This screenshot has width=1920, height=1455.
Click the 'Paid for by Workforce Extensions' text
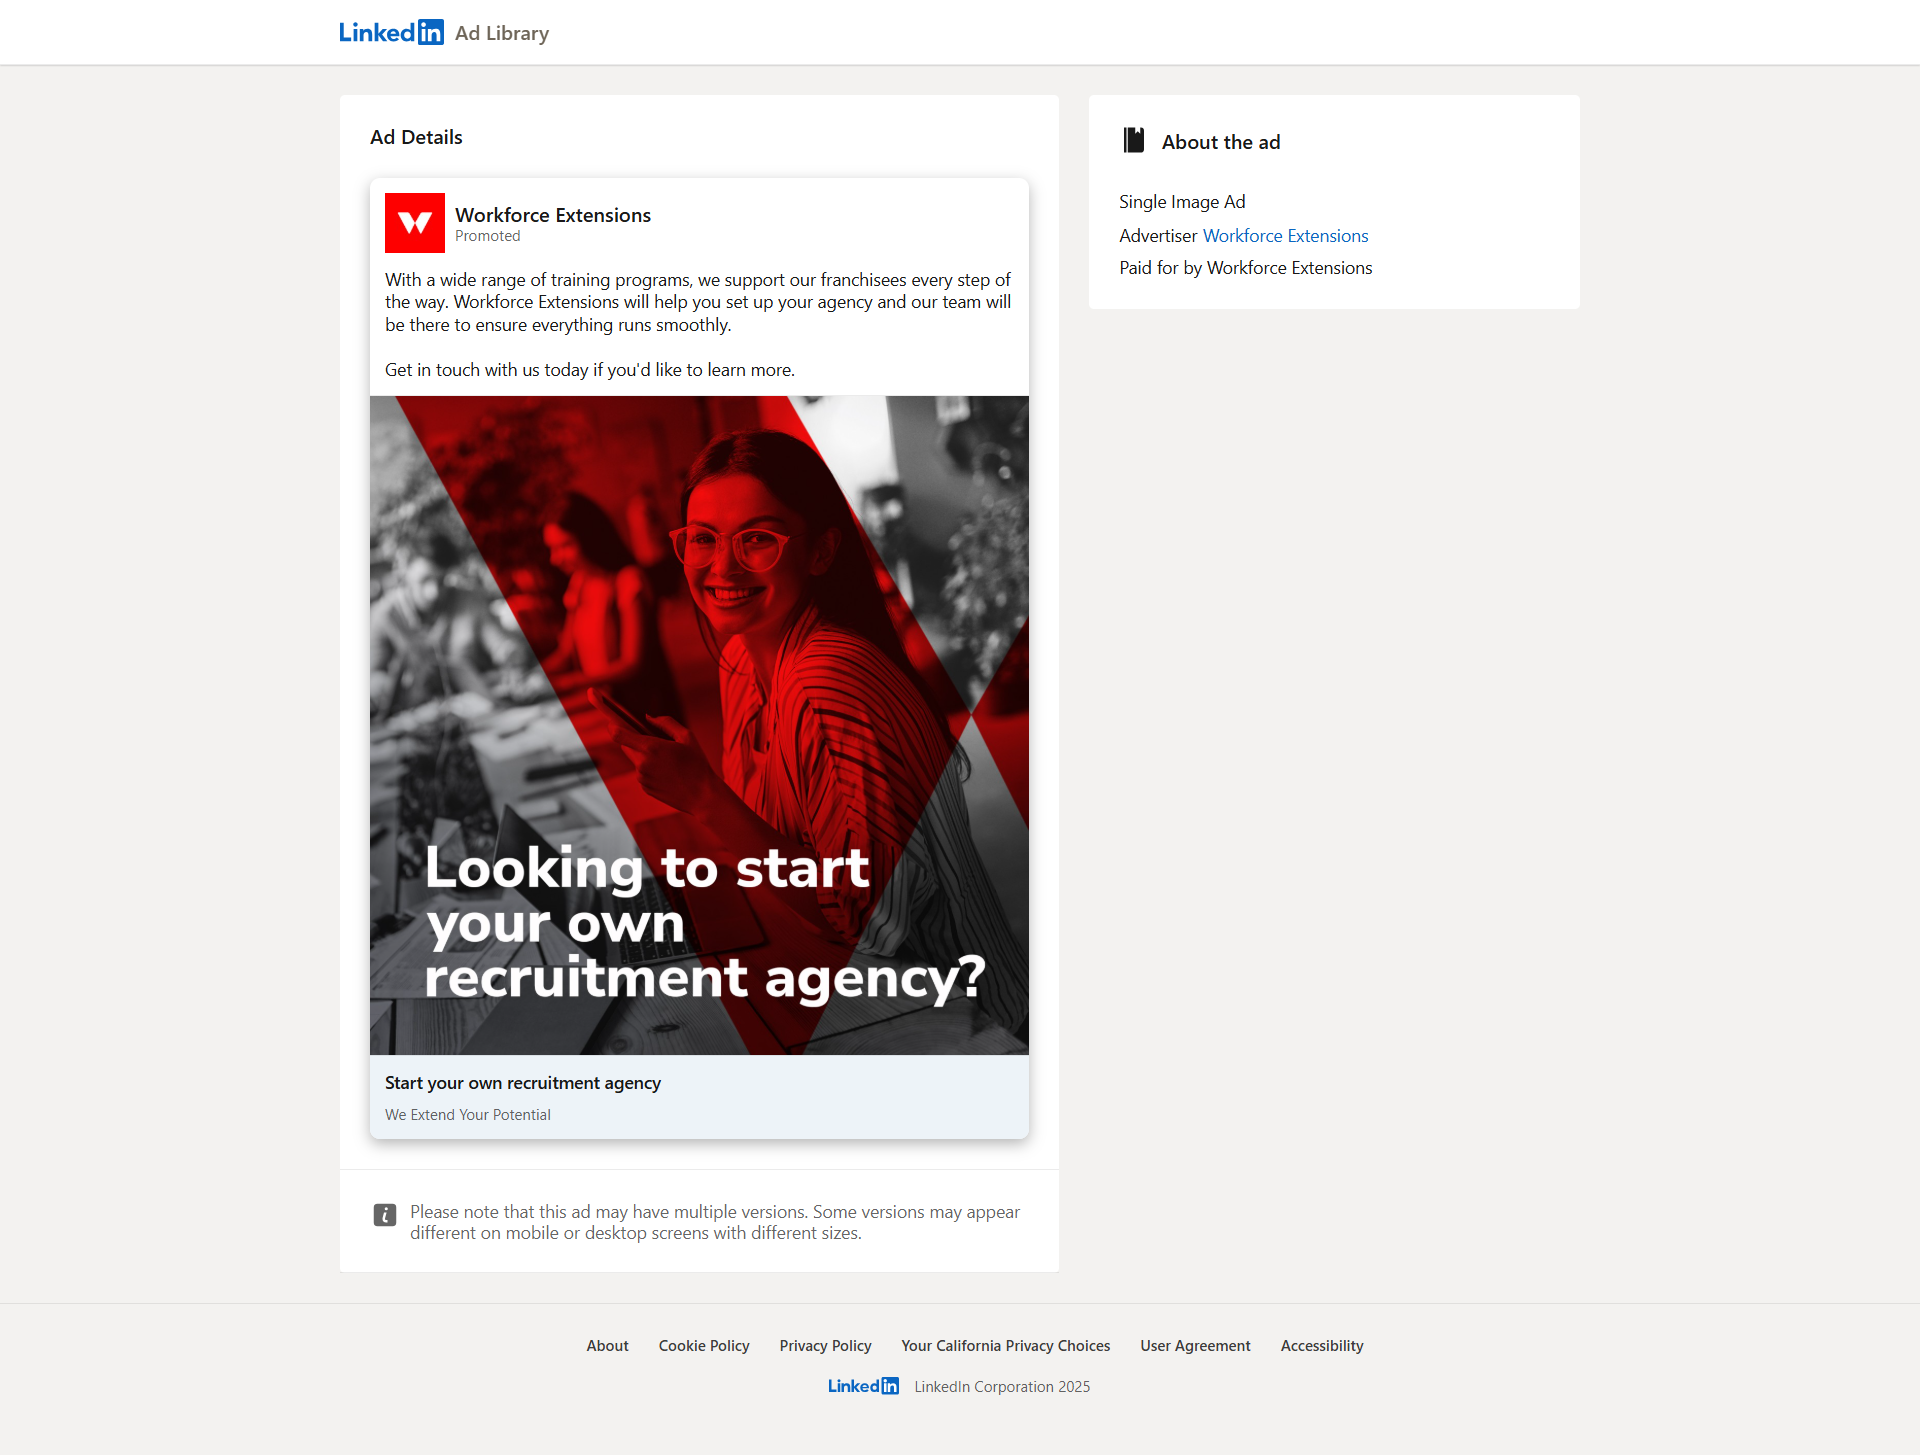(x=1246, y=268)
